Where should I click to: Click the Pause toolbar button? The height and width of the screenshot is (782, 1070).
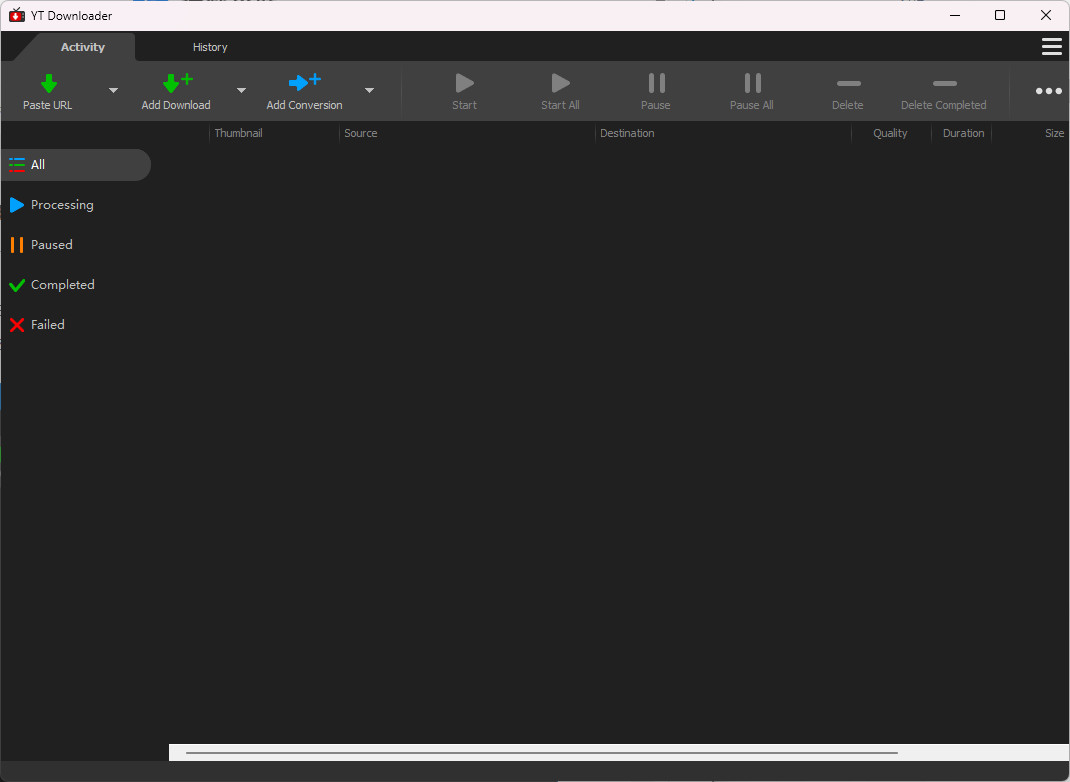coord(656,91)
